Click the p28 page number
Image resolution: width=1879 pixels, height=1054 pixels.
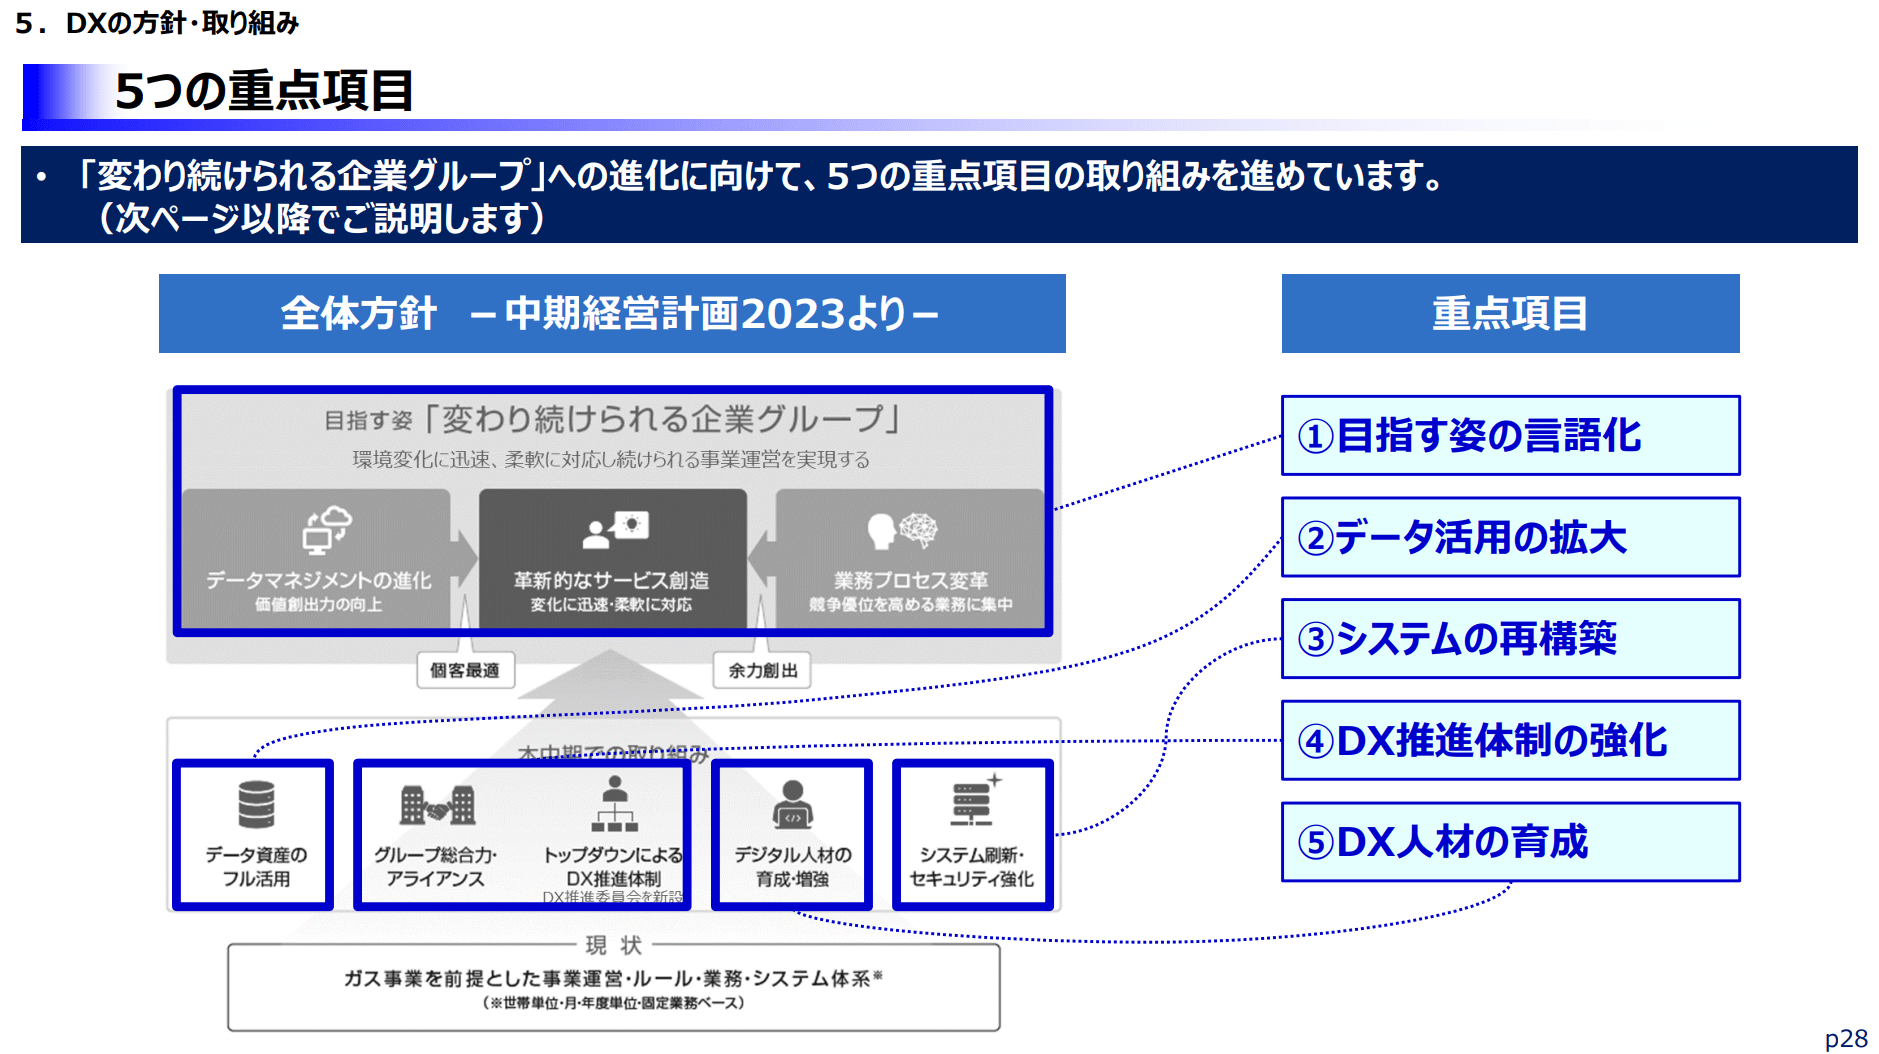[x=1845, y=1038]
